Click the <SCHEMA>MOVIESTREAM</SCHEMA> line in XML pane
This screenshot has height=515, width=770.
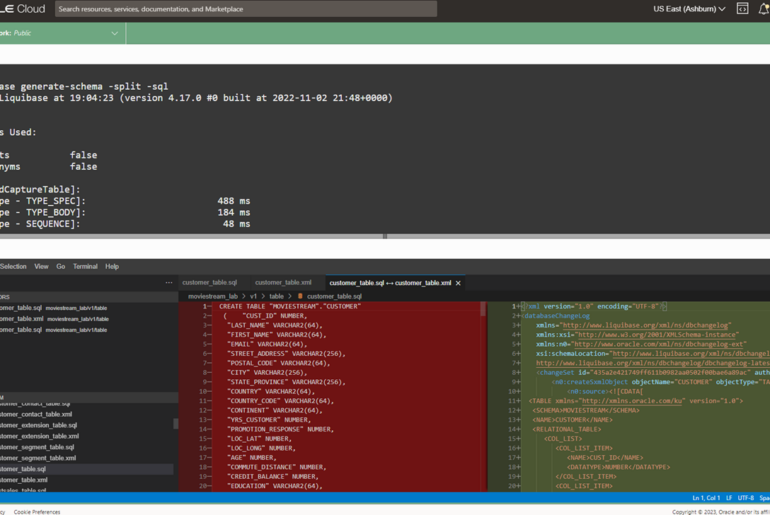pyautogui.click(x=586, y=410)
